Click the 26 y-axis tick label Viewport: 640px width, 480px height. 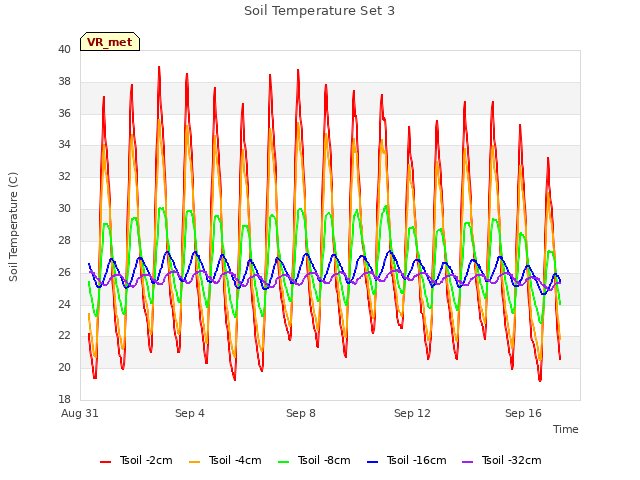pyautogui.click(x=64, y=272)
